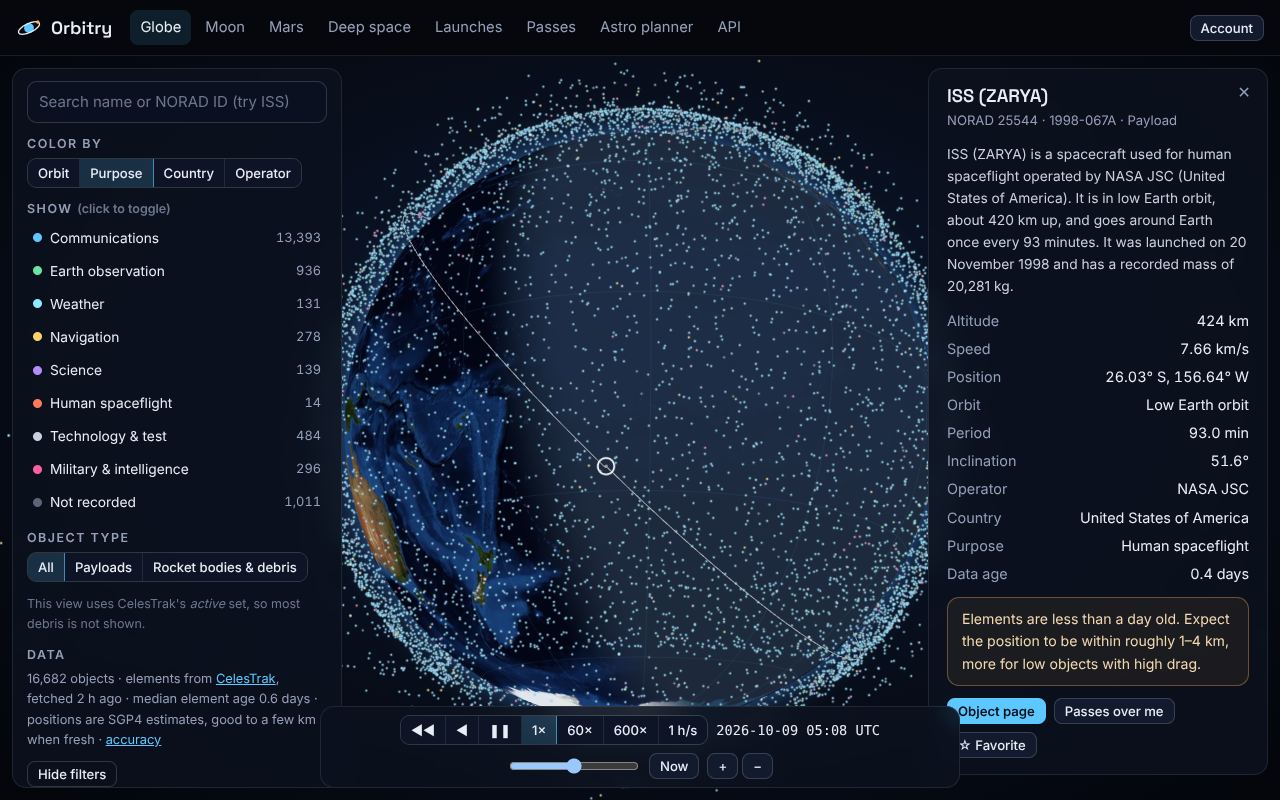Toggle Science satellites layer
The width and height of the screenshot is (1280, 800).
pos(176,370)
